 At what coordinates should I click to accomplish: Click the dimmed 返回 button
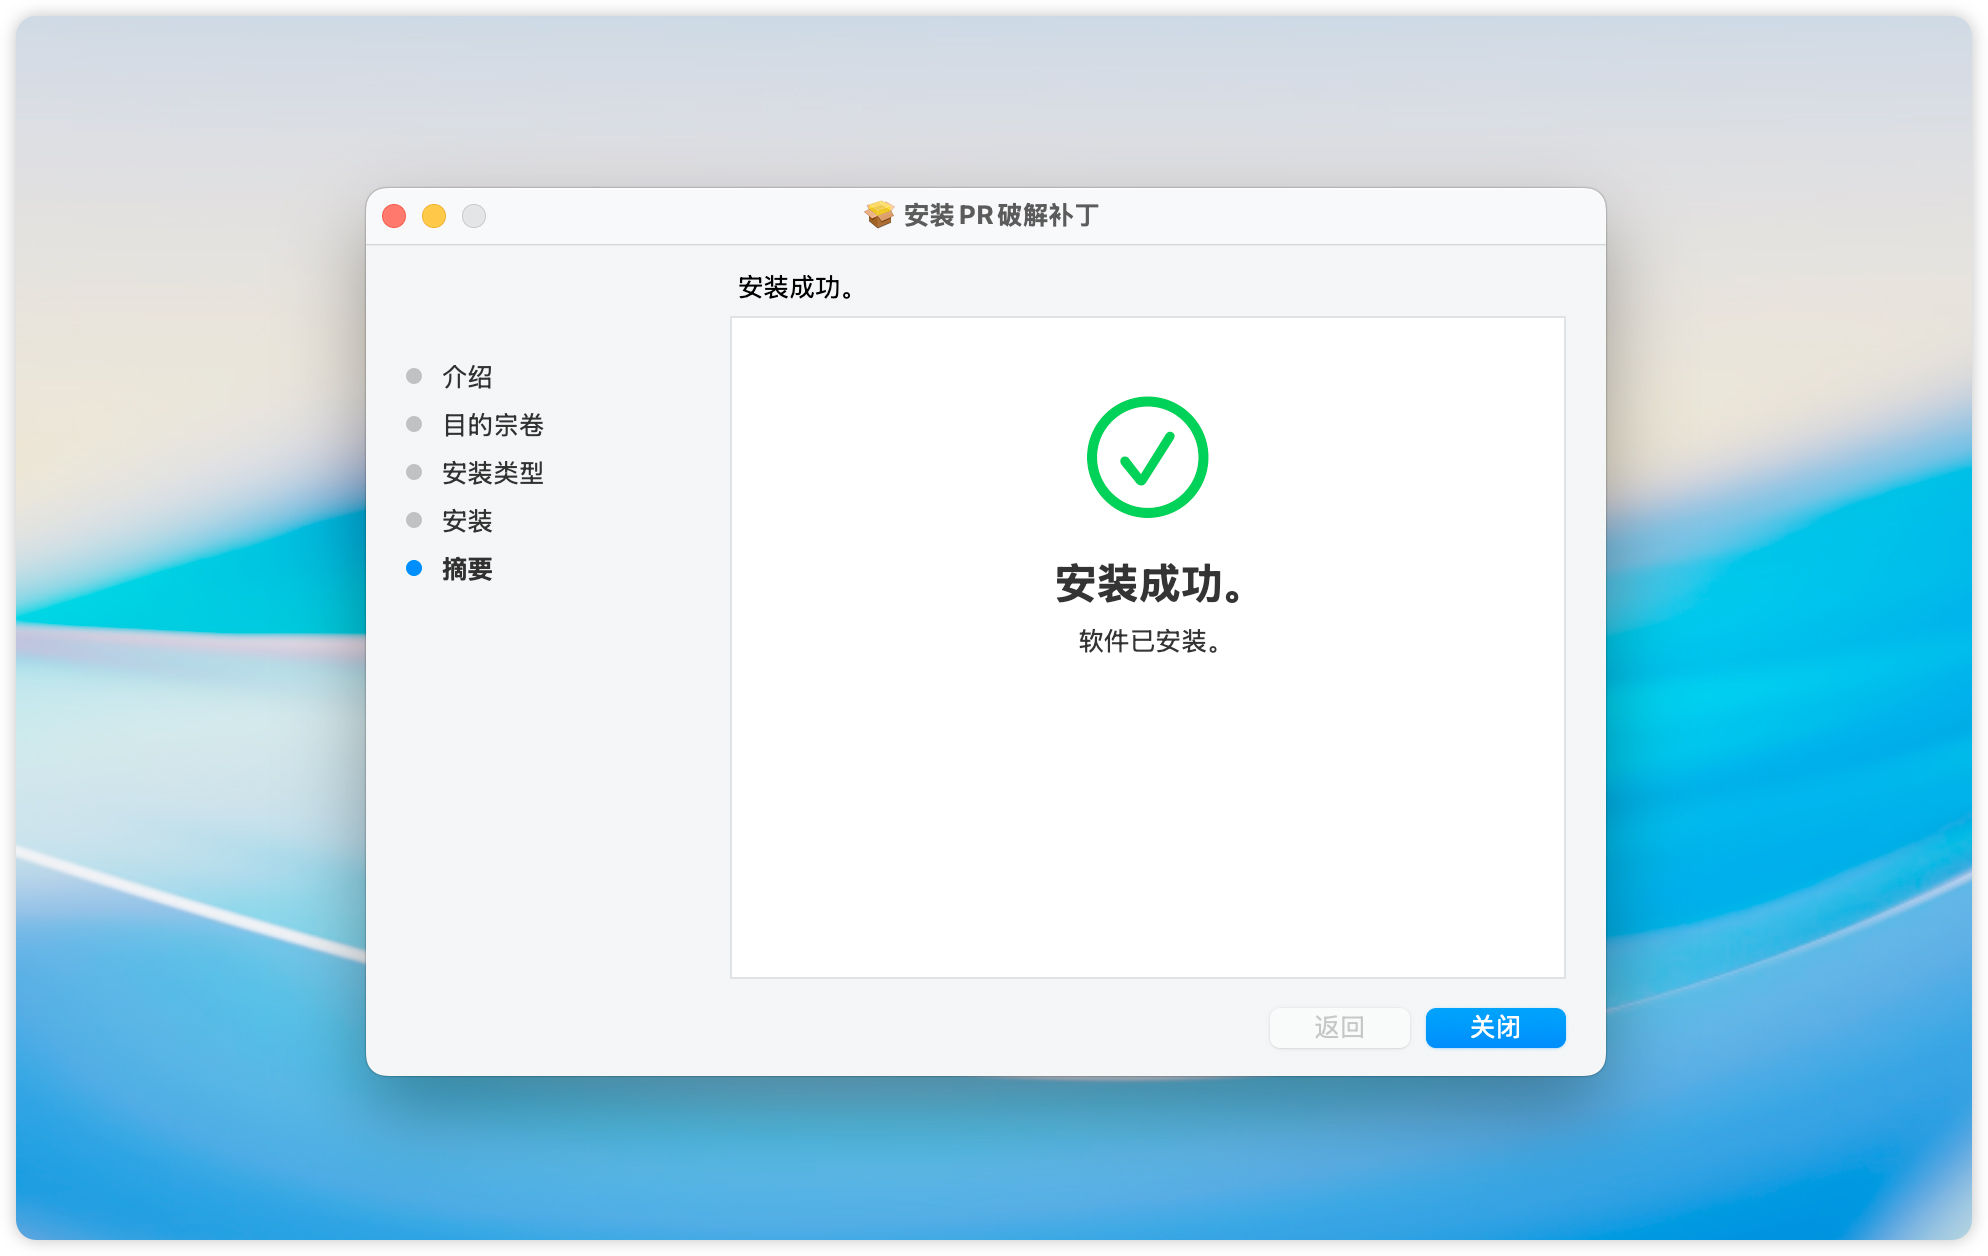click(1339, 1027)
